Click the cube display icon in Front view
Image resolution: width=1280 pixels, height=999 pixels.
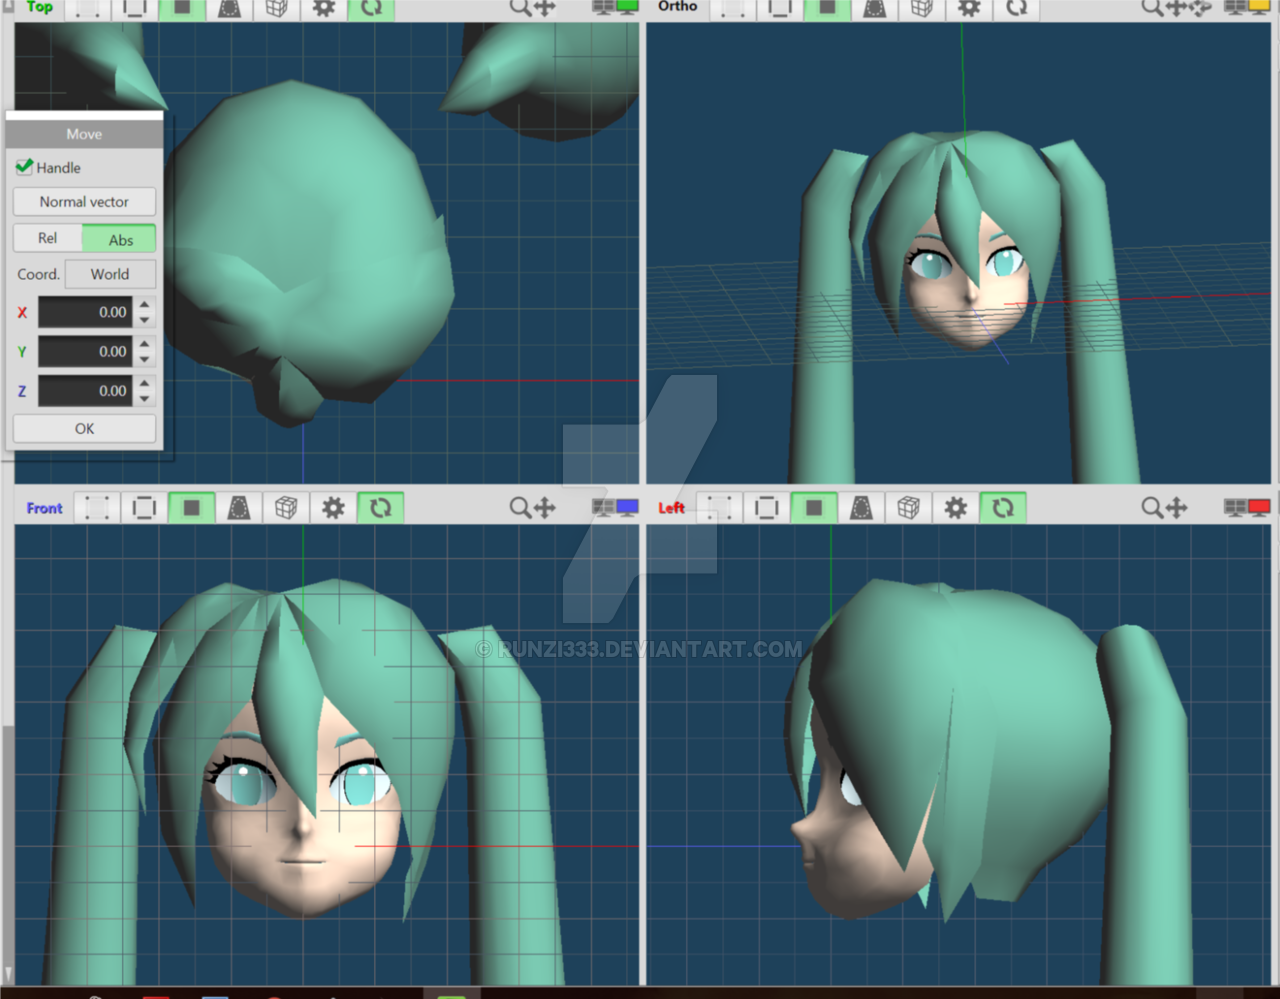coord(286,508)
